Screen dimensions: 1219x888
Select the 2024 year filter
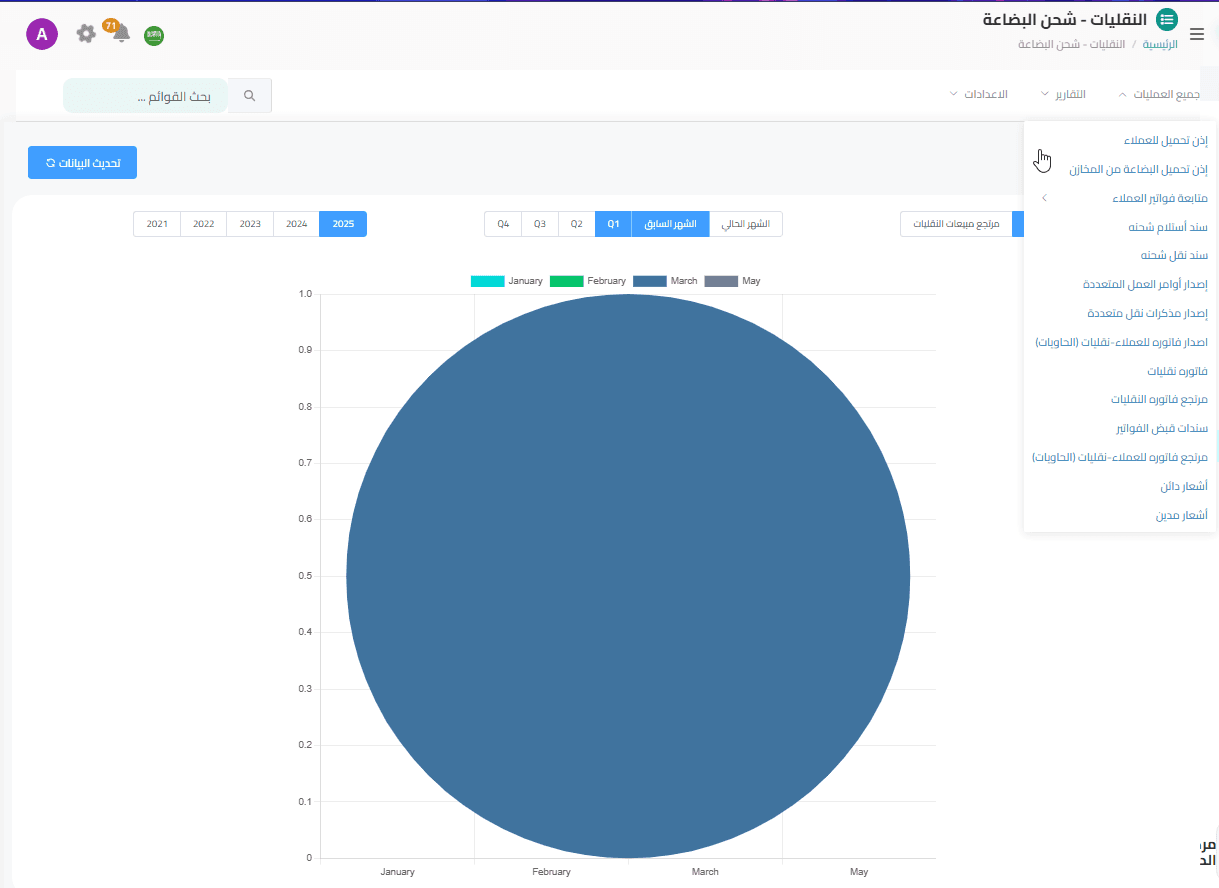(x=296, y=224)
